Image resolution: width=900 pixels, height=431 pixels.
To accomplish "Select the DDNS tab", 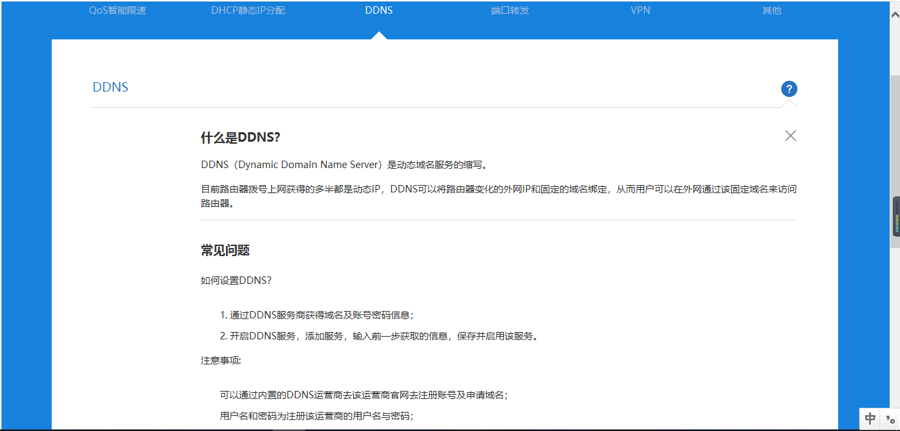I will [x=379, y=10].
